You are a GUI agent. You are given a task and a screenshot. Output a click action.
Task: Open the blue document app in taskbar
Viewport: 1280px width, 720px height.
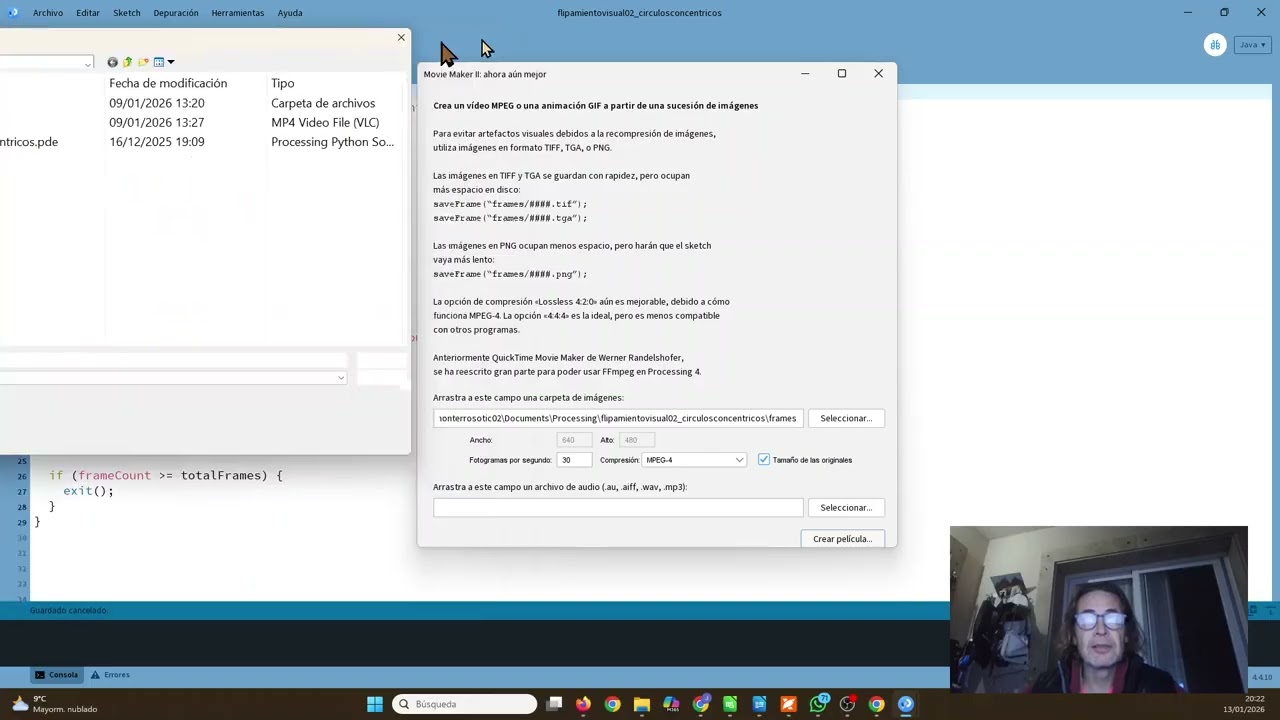point(759,704)
